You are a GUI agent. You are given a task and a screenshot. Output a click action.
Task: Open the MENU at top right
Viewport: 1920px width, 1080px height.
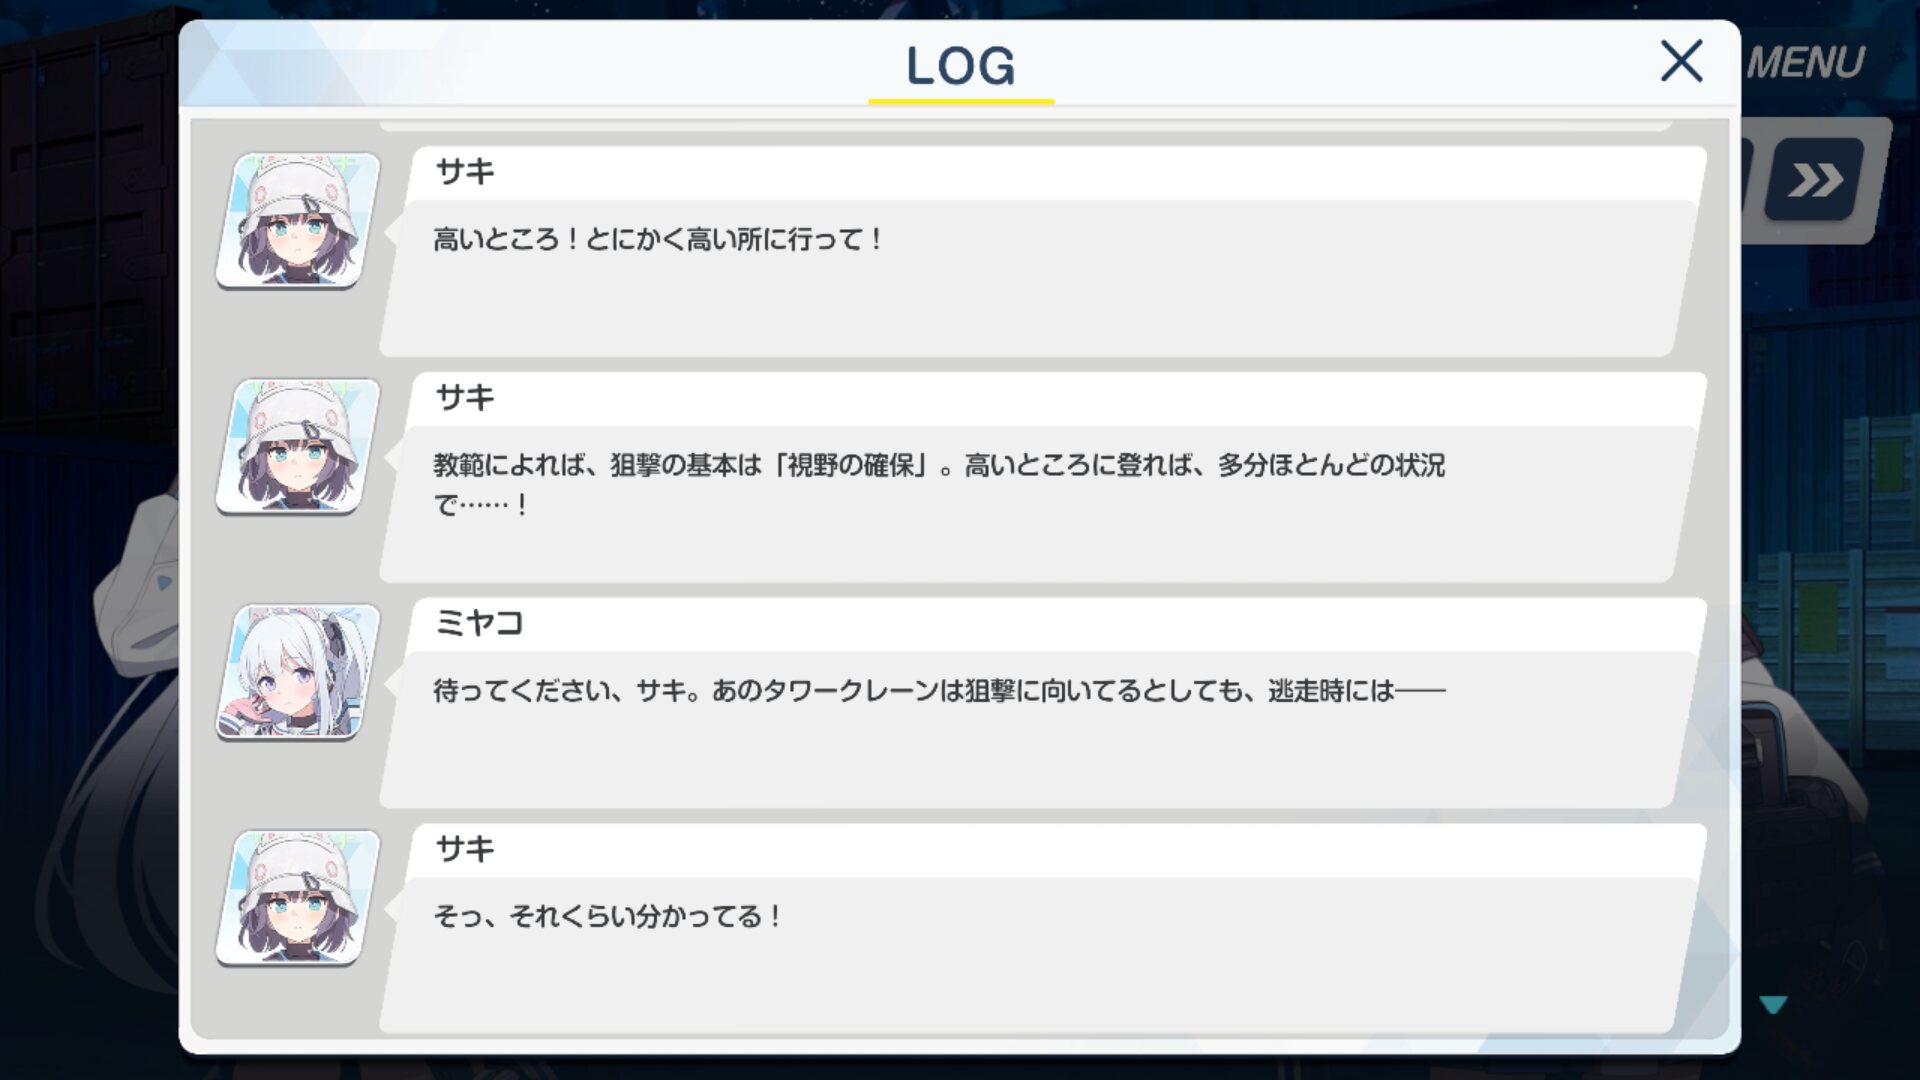coord(1806,63)
